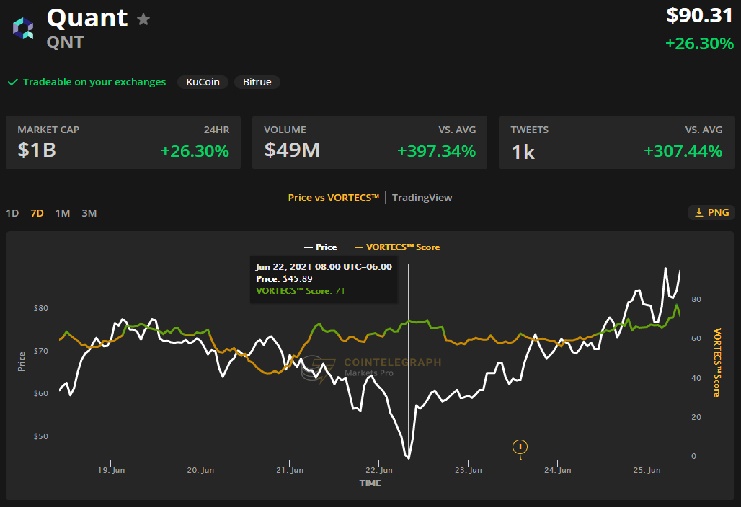Click the Volume stat card
Image resolution: width=741 pixels, height=507 pixels.
370,143
